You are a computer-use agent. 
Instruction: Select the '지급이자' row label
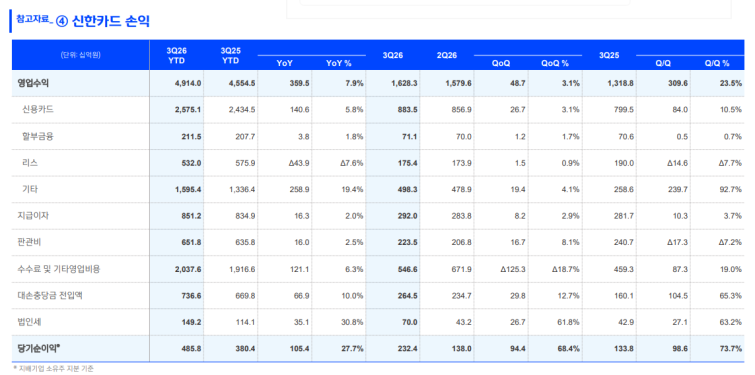pyautogui.click(x=33, y=216)
